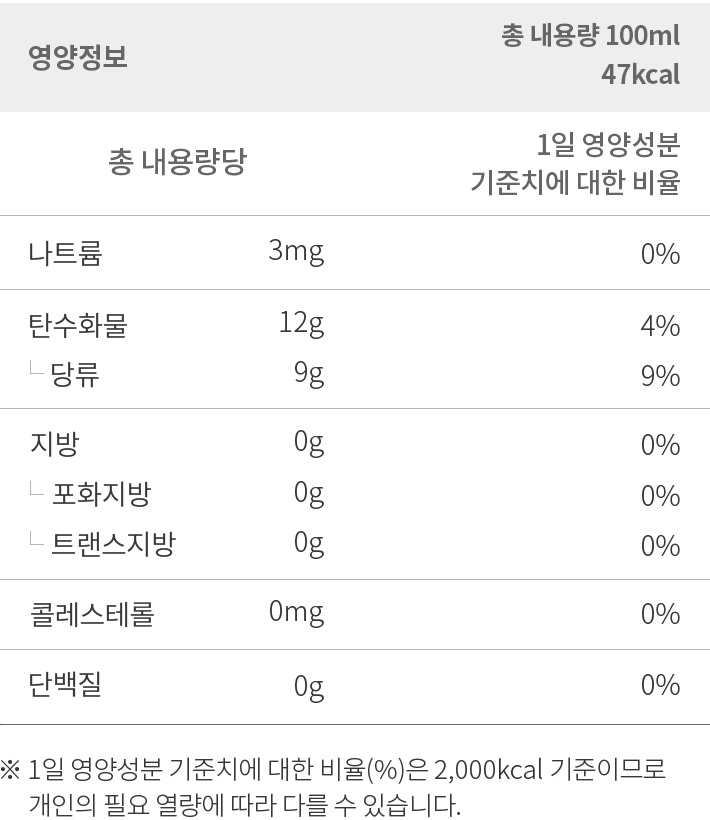Click the 3mg sodium value
The height and width of the screenshot is (820, 710).
(296, 252)
